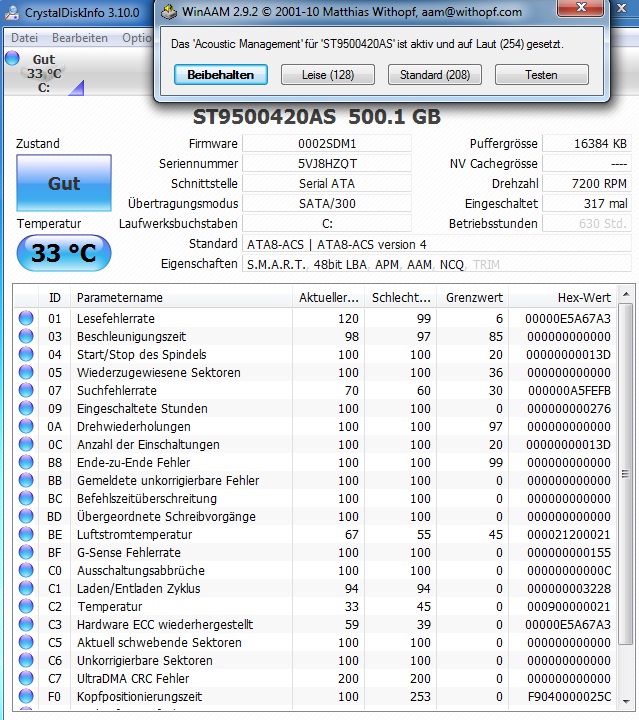Click the Schlecht... column header

(401, 298)
